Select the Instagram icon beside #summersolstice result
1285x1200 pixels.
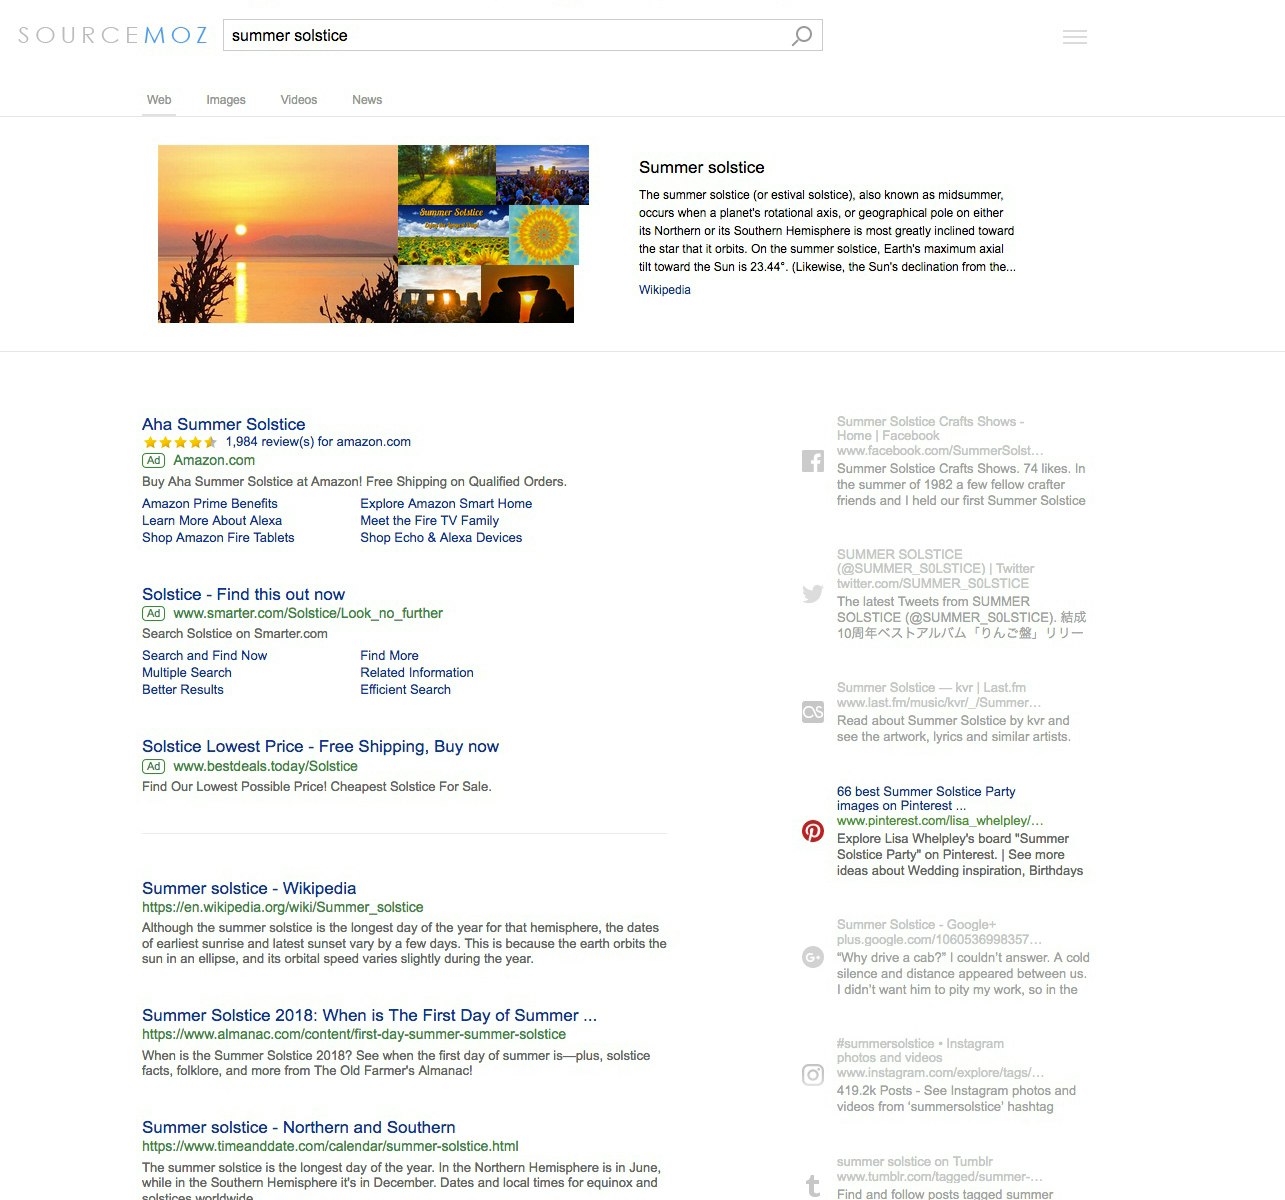(x=812, y=1074)
